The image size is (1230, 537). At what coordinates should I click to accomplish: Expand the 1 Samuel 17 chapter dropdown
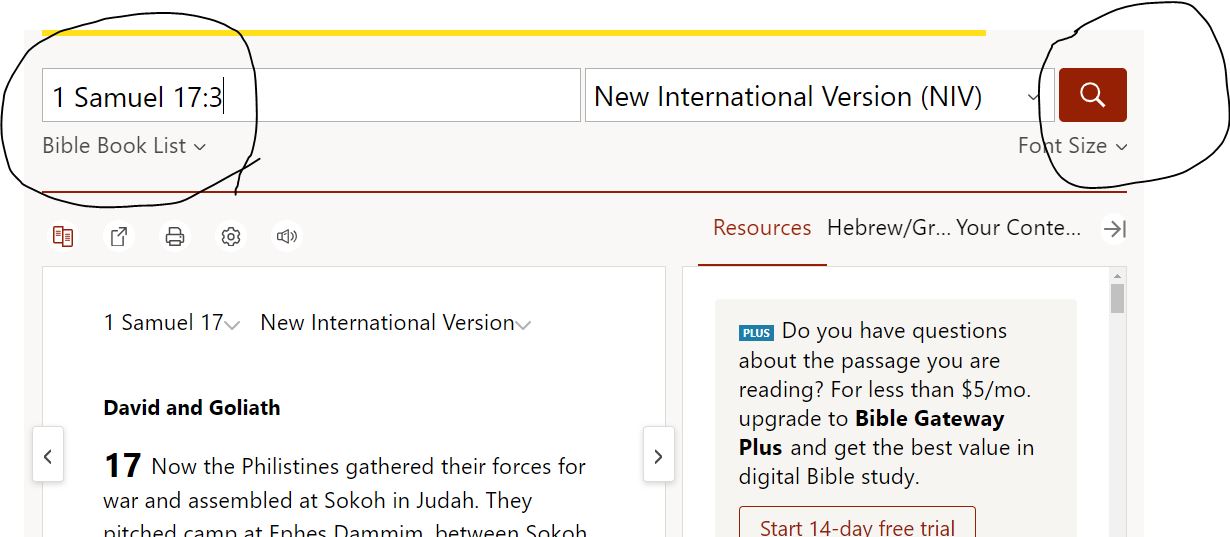pyautogui.click(x=171, y=323)
